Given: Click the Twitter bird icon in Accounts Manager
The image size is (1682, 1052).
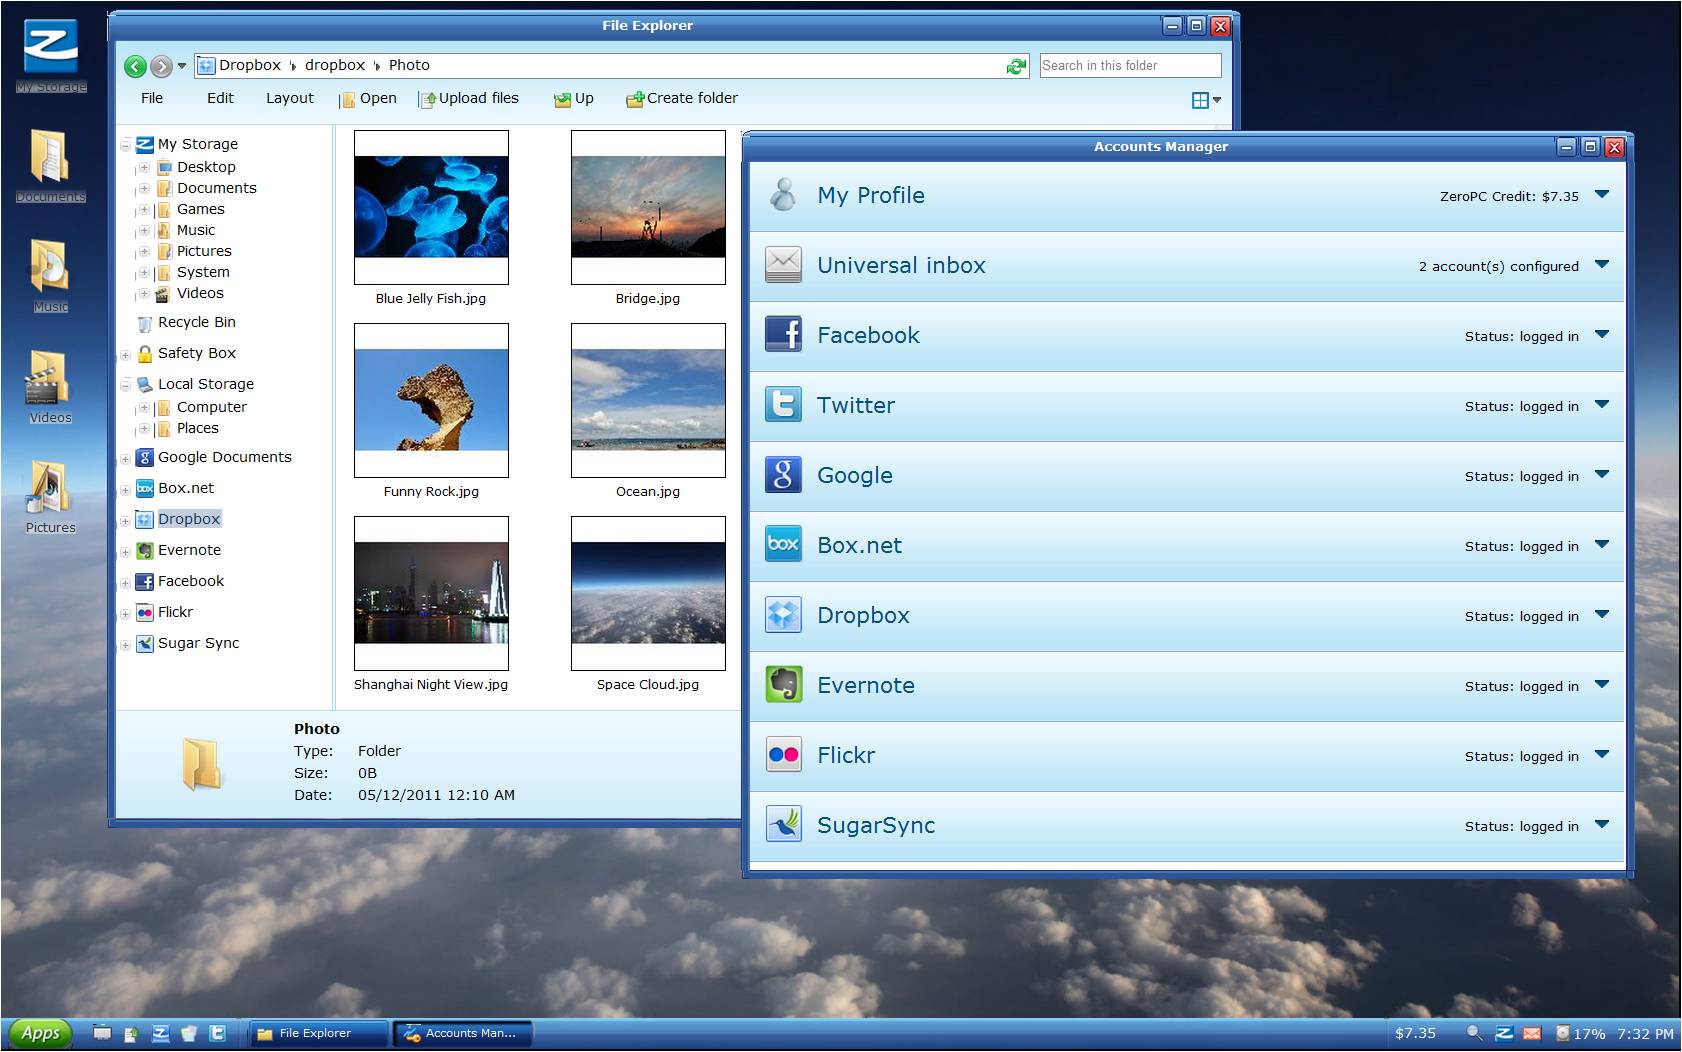Looking at the screenshot, I should tap(783, 405).
